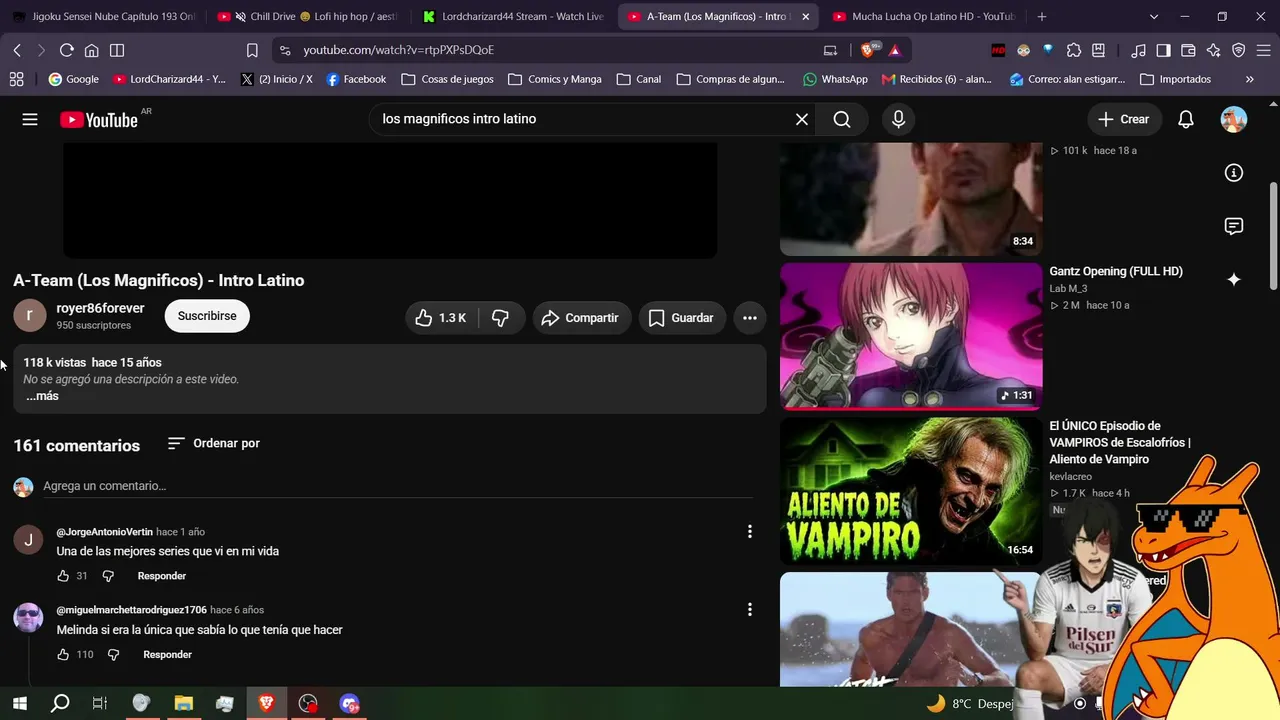
Task: Reply to miguelmarchettarodriguez1706's comment
Action: point(167,655)
